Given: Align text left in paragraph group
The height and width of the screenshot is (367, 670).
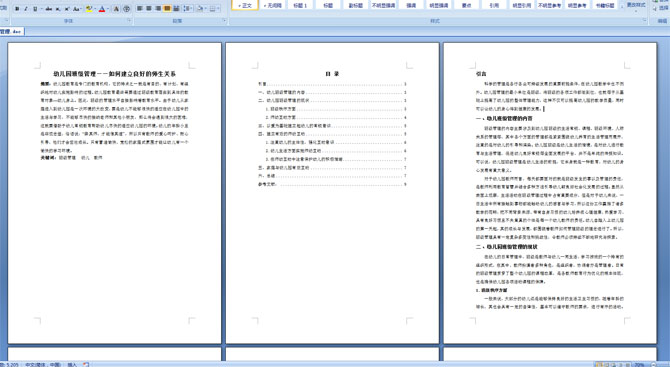Looking at the screenshot, I should tap(140, 8).
